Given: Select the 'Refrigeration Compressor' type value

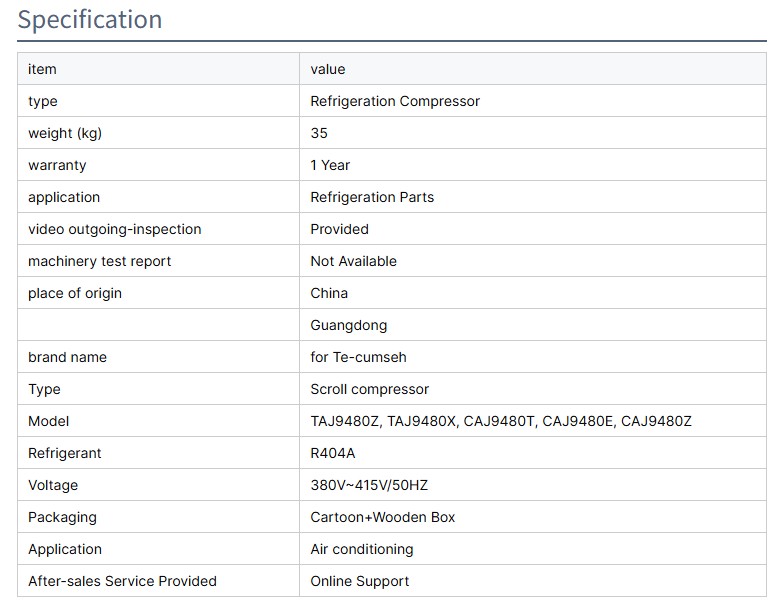Looking at the screenshot, I should coord(395,101).
